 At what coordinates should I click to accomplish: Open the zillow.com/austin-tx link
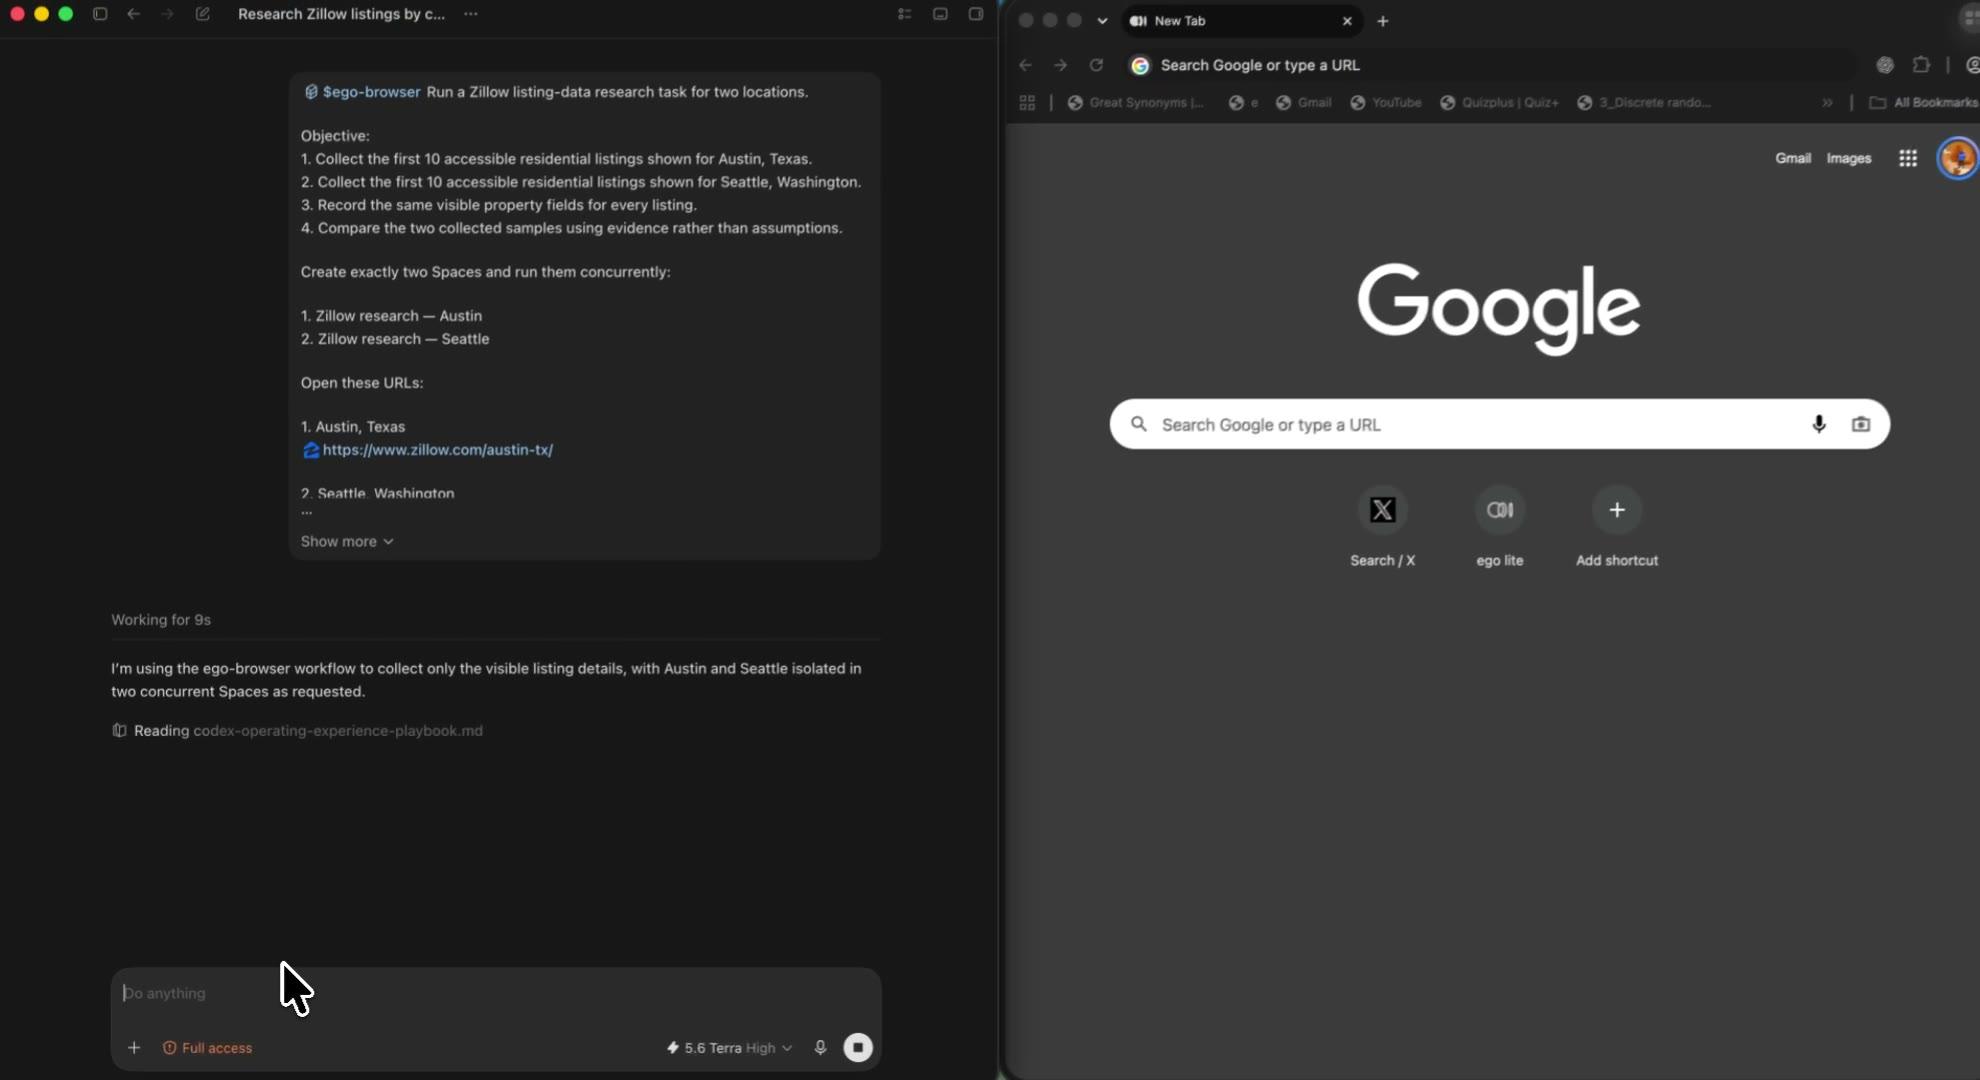(x=437, y=450)
